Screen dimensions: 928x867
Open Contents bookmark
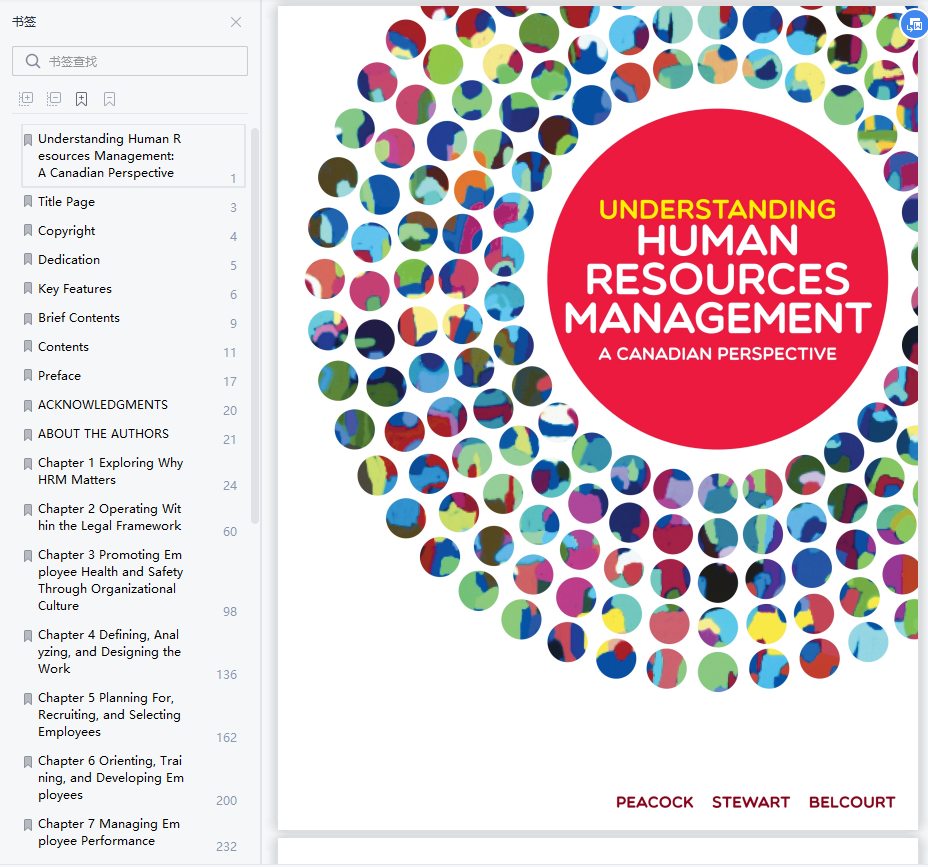pyautogui.click(x=63, y=347)
